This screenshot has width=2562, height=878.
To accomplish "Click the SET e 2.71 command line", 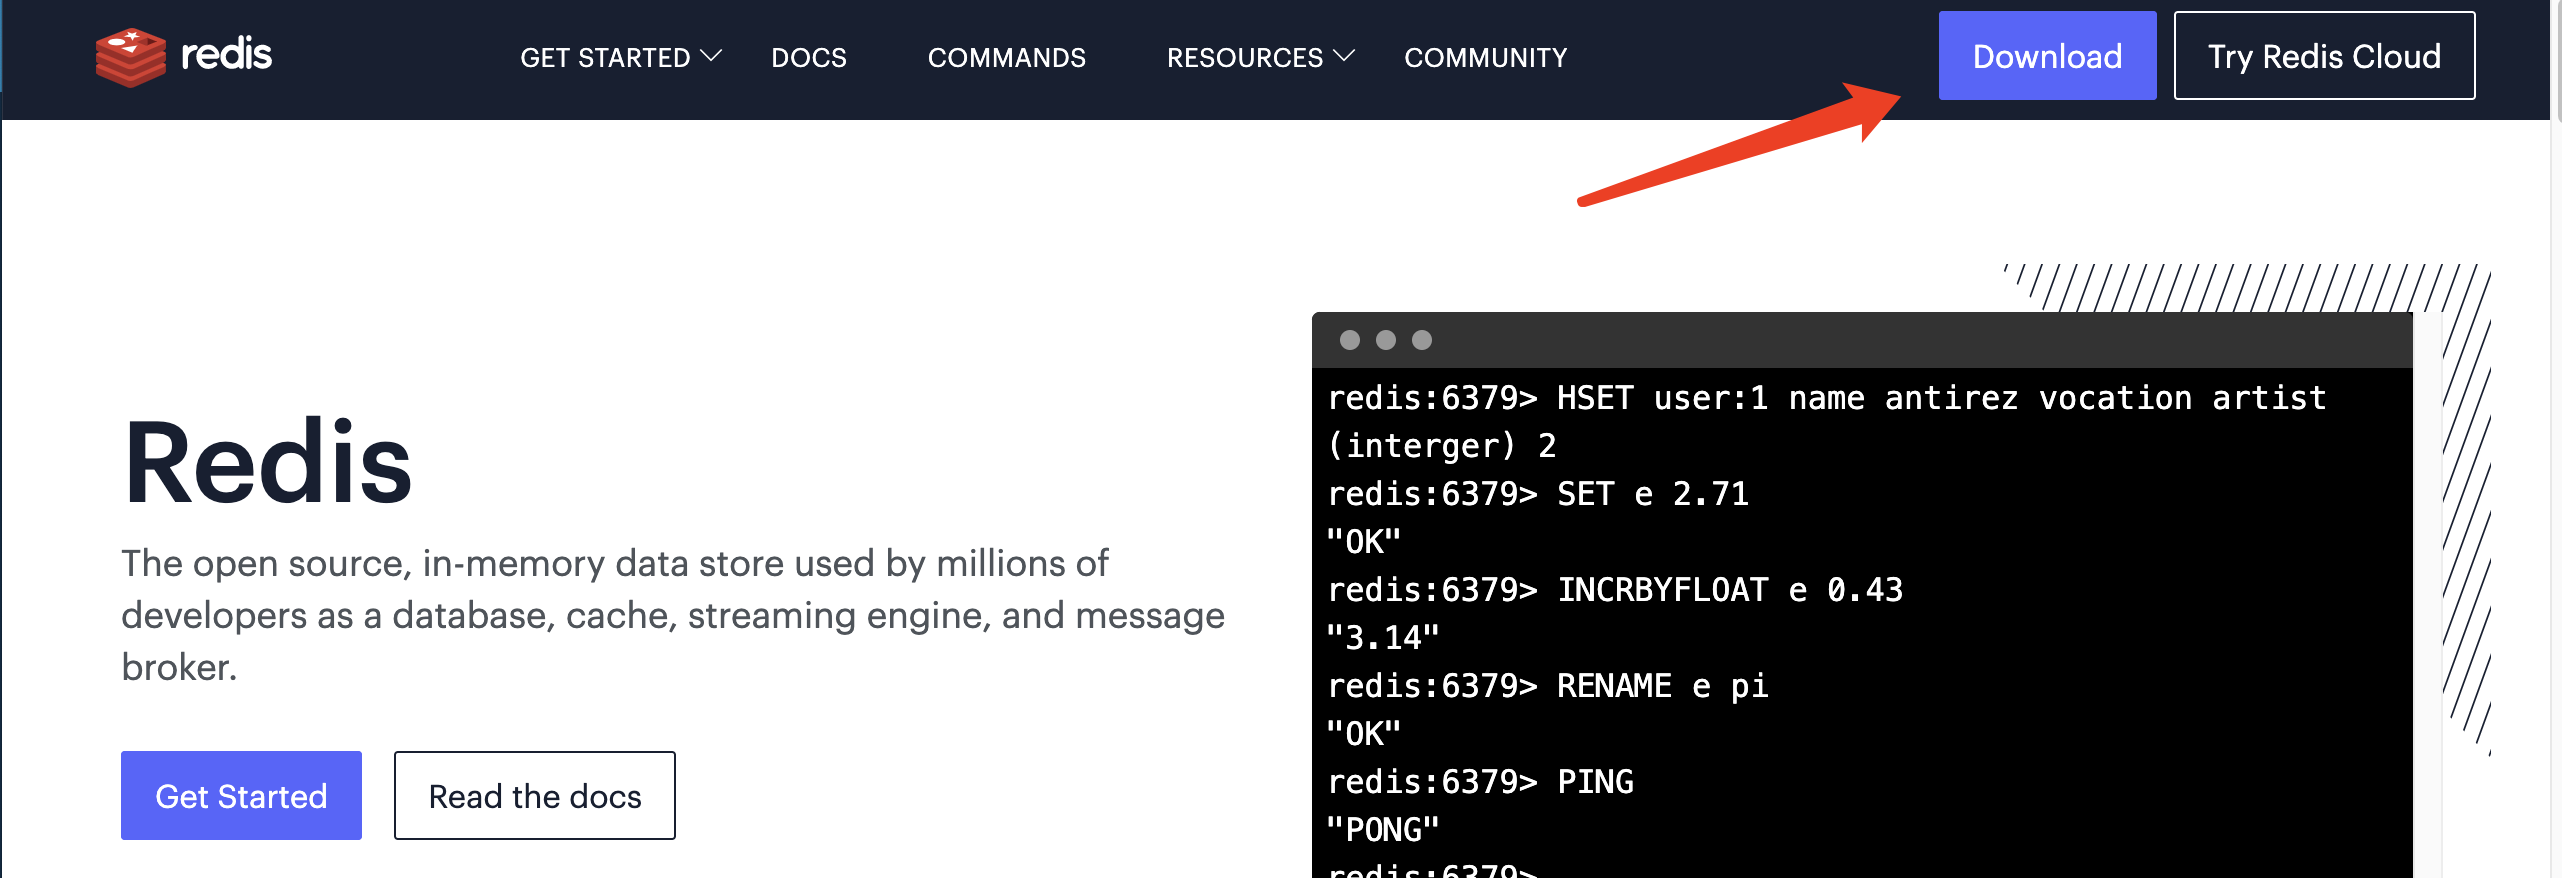I will (1538, 494).
